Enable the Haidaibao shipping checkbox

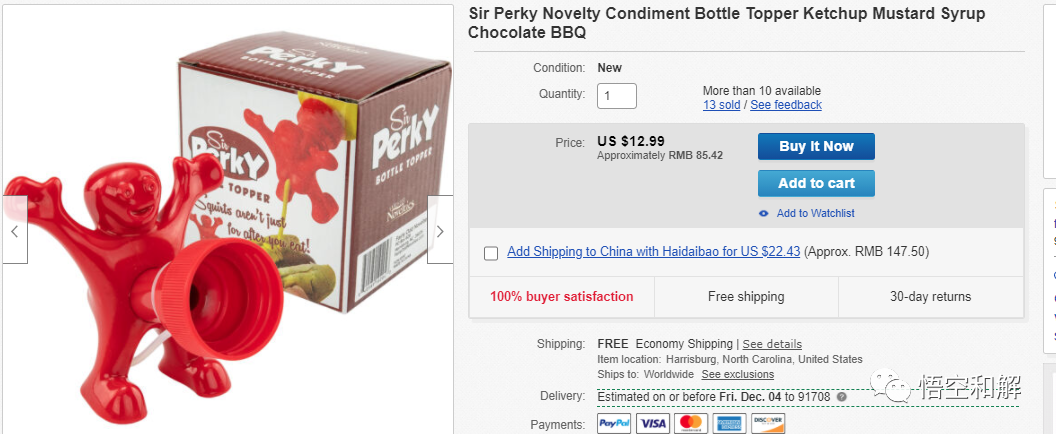(x=491, y=253)
